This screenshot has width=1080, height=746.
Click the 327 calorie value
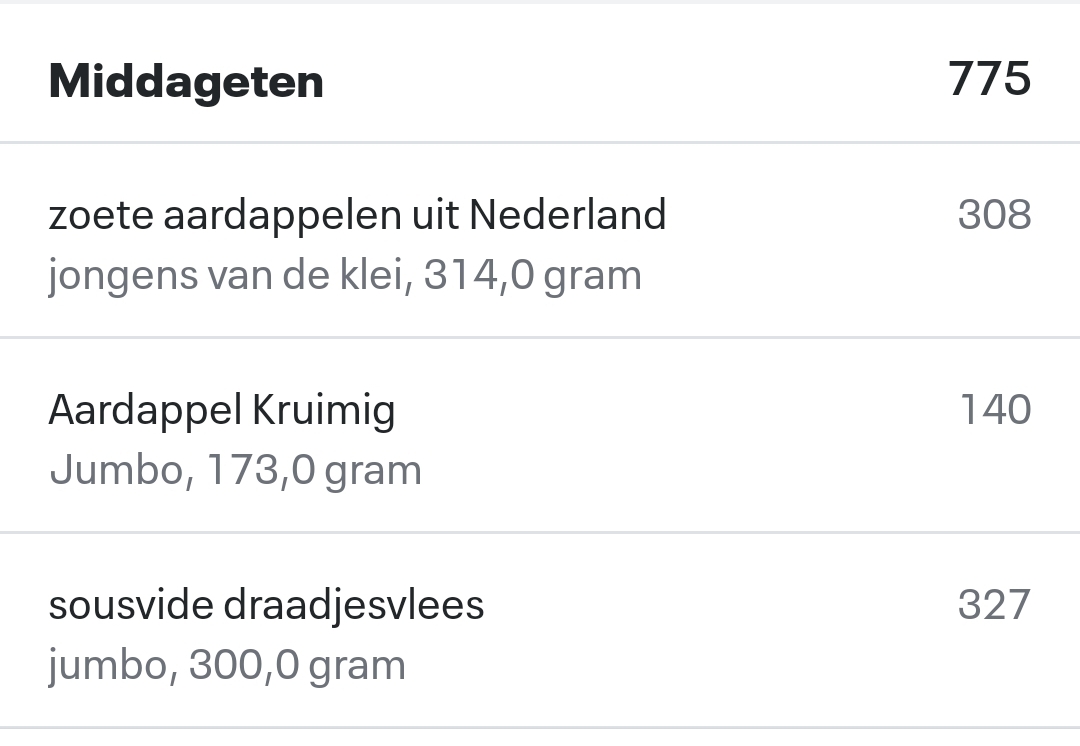pos(996,603)
